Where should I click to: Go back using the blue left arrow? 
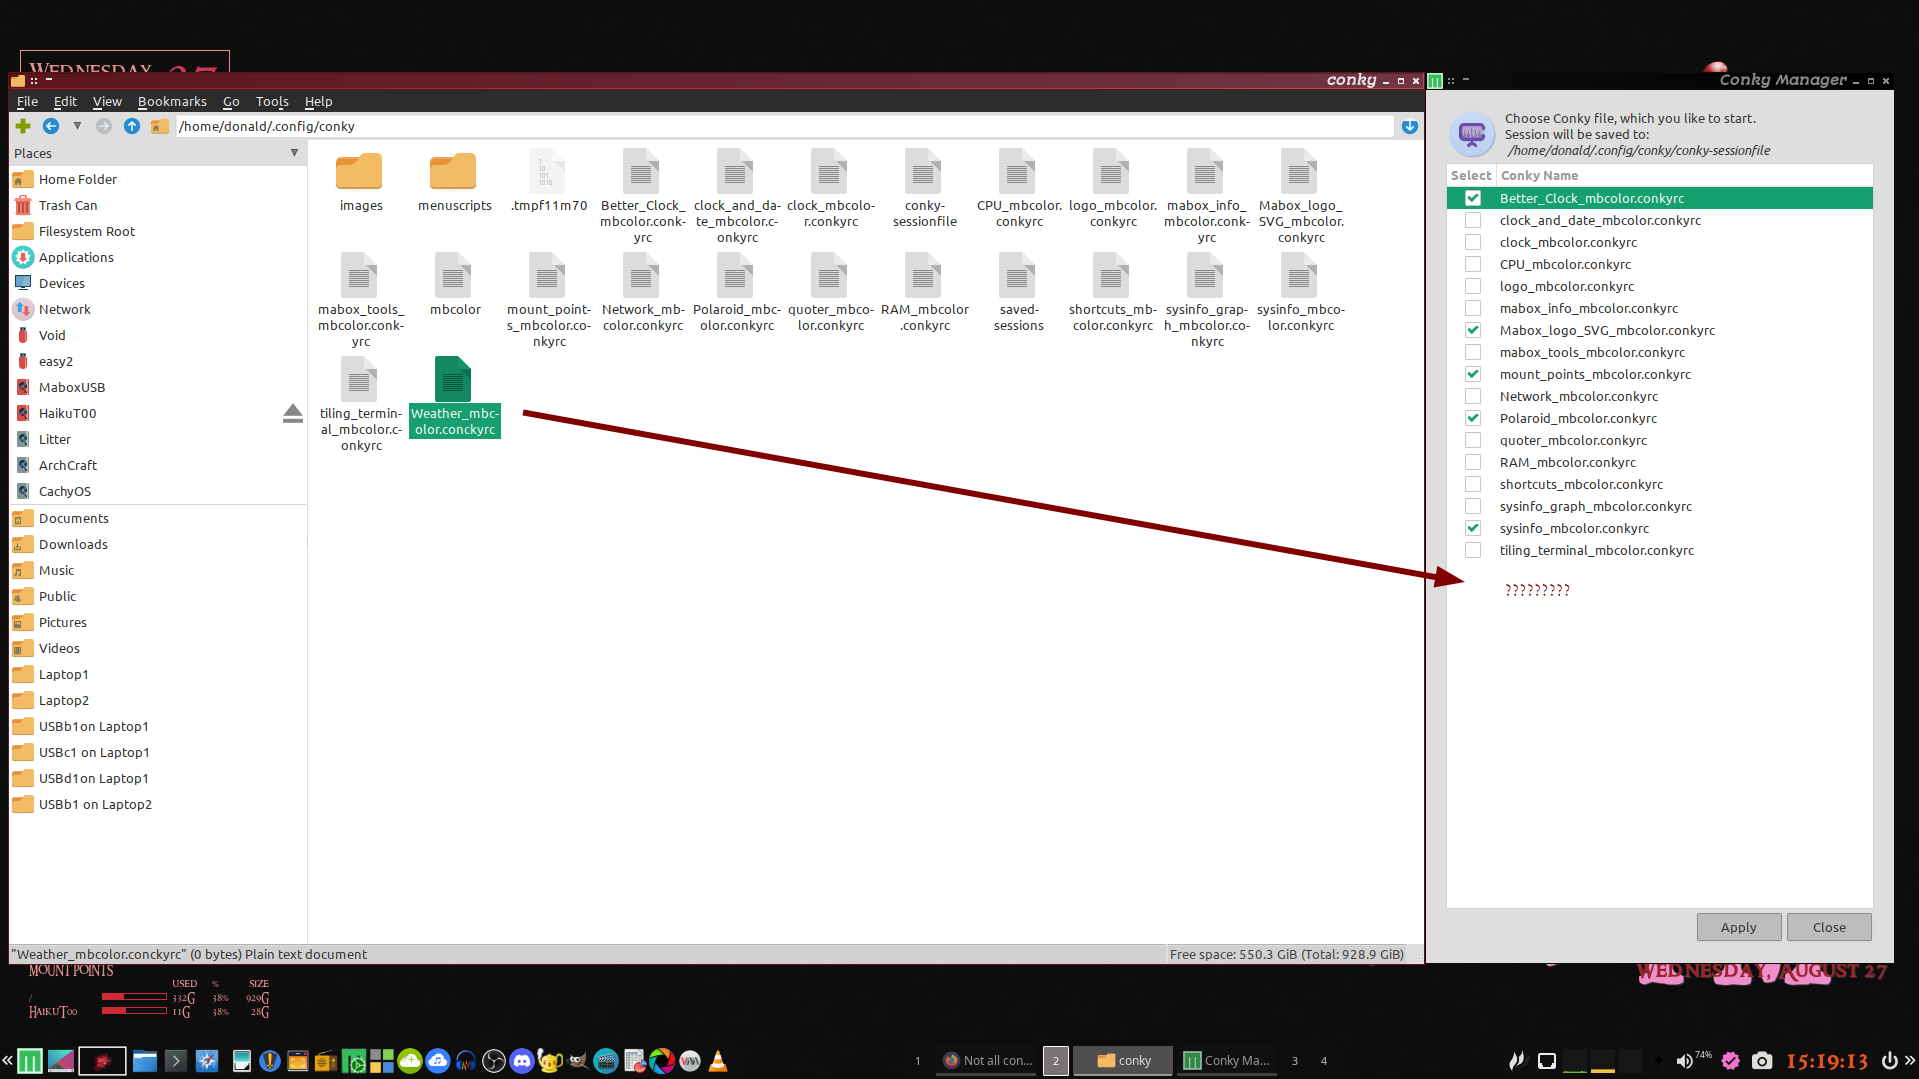coord(51,126)
